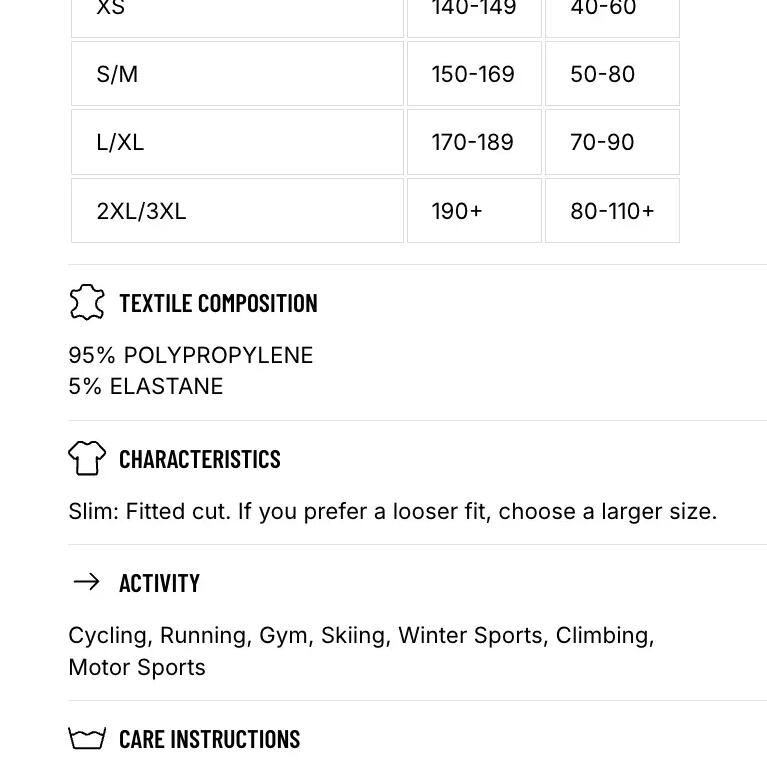Click the 170-189 height cell
767x767 pixels.
474,142
